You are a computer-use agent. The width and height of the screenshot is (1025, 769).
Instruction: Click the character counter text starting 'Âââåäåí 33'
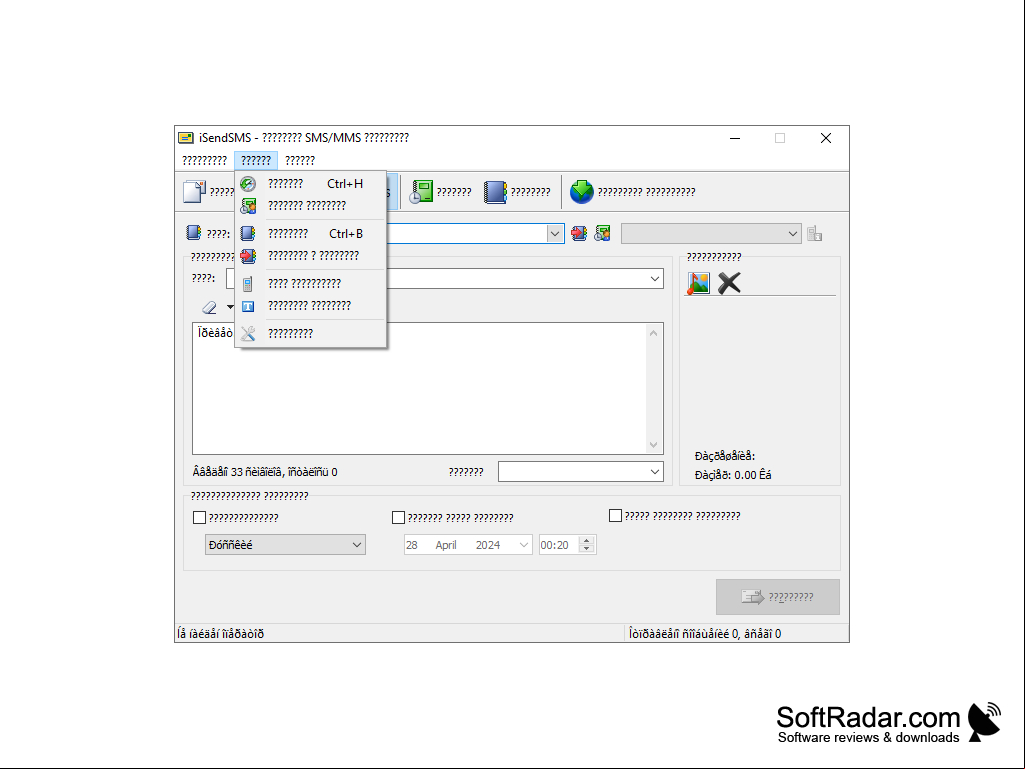click(x=265, y=471)
